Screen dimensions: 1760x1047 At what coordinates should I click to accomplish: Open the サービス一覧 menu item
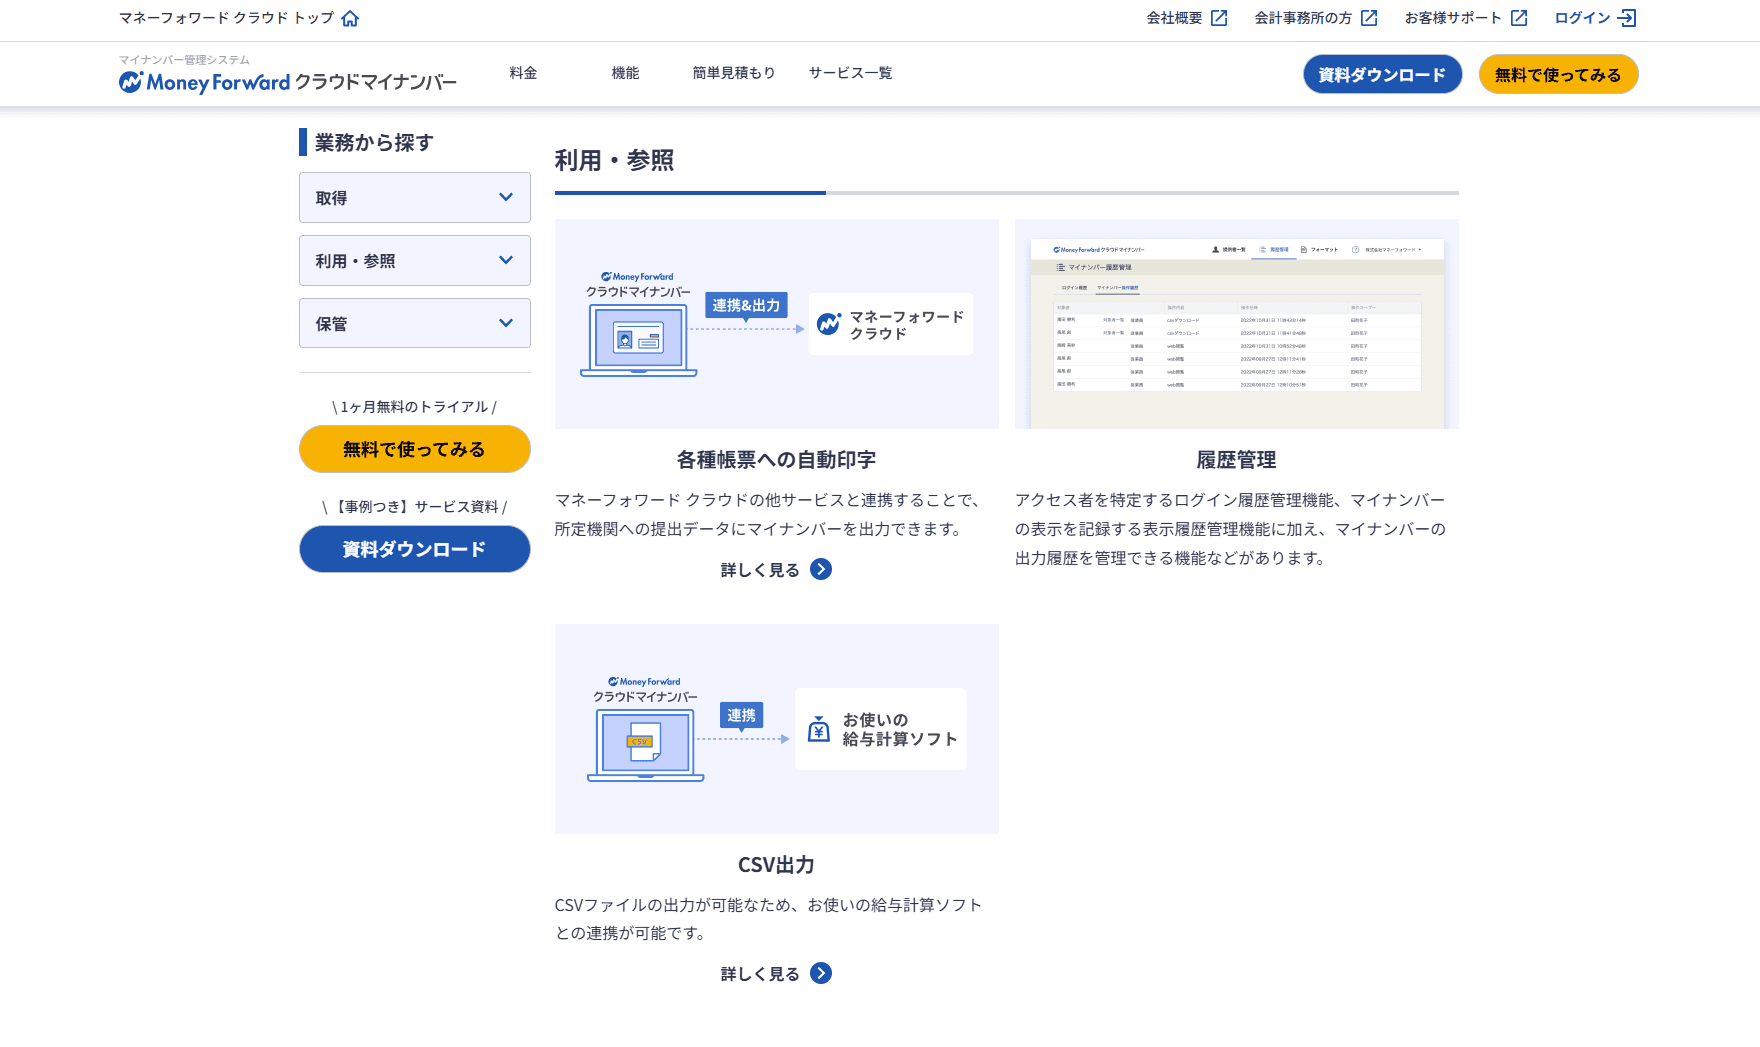851,73
